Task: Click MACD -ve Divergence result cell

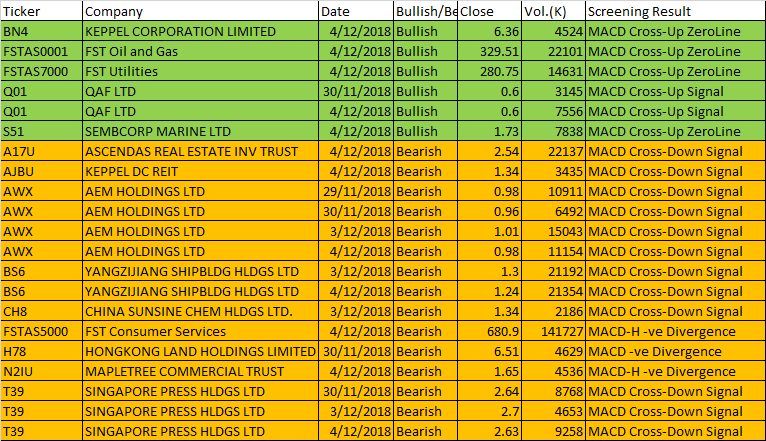Action: tap(676, 352)
